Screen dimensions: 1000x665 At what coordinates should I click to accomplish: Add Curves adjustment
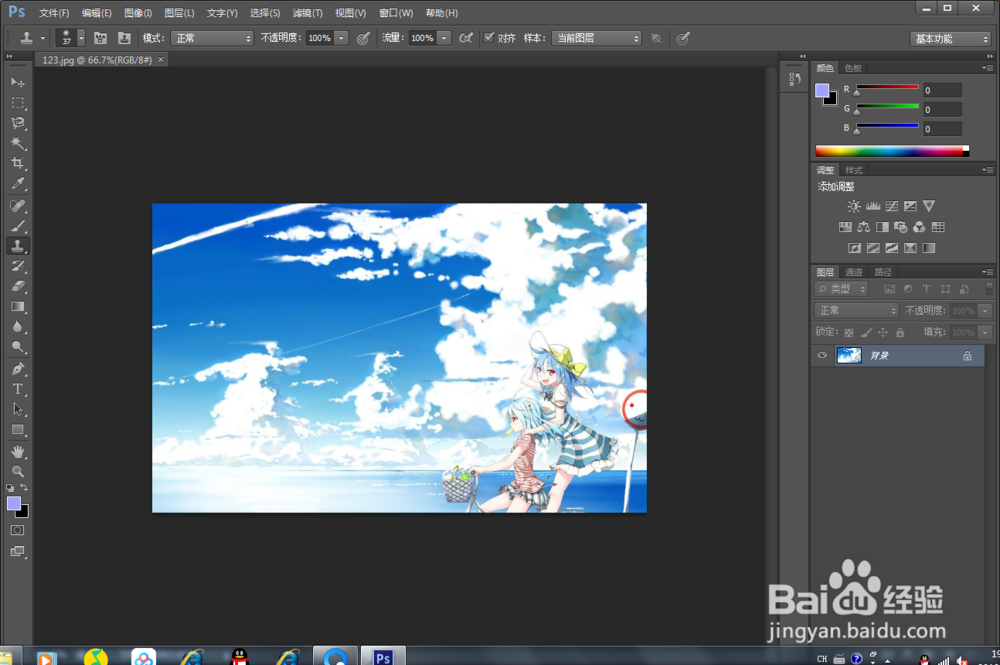[x=892, y=206]
